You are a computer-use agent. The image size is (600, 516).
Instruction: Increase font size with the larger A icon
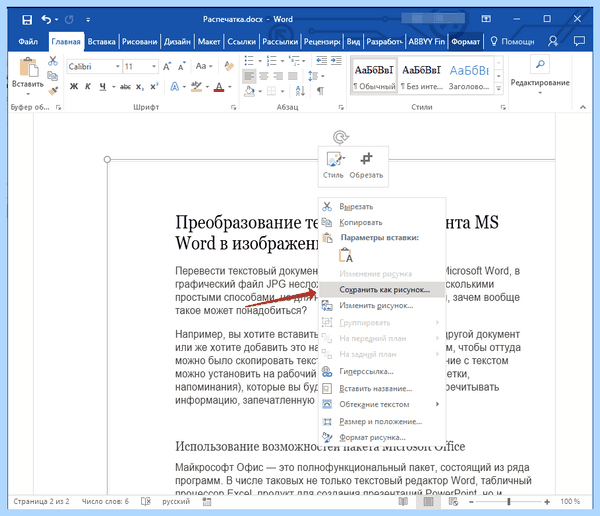pyautogui.click(x=167, y=67)
